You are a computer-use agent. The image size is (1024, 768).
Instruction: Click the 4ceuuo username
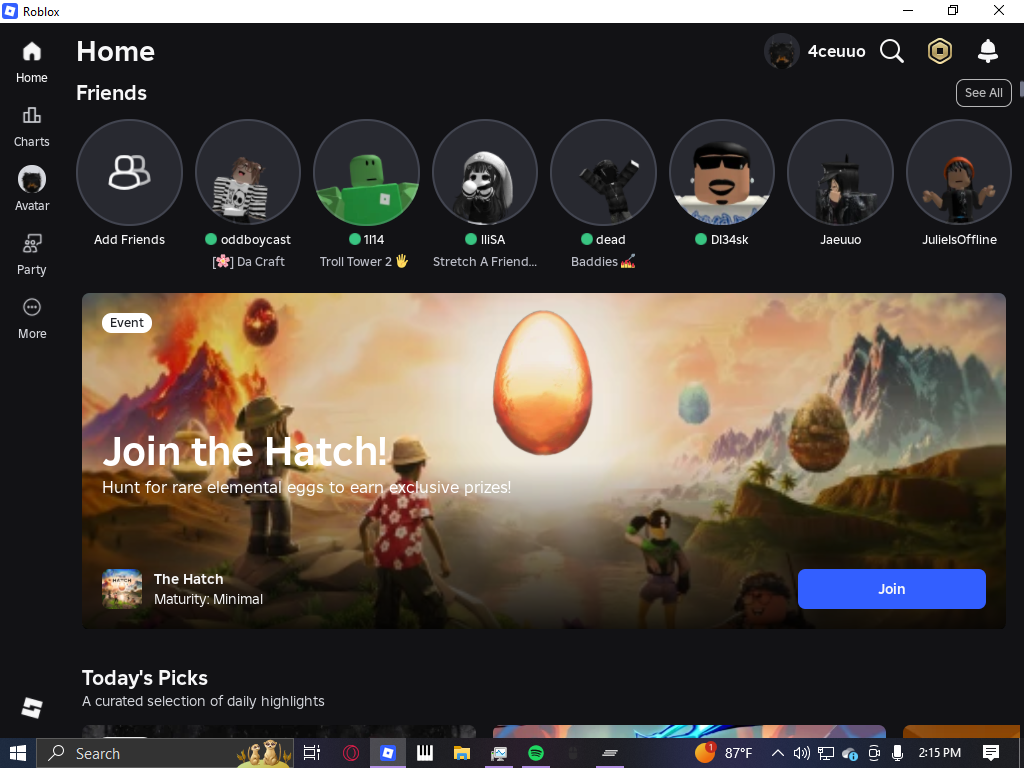coord(837,51)
